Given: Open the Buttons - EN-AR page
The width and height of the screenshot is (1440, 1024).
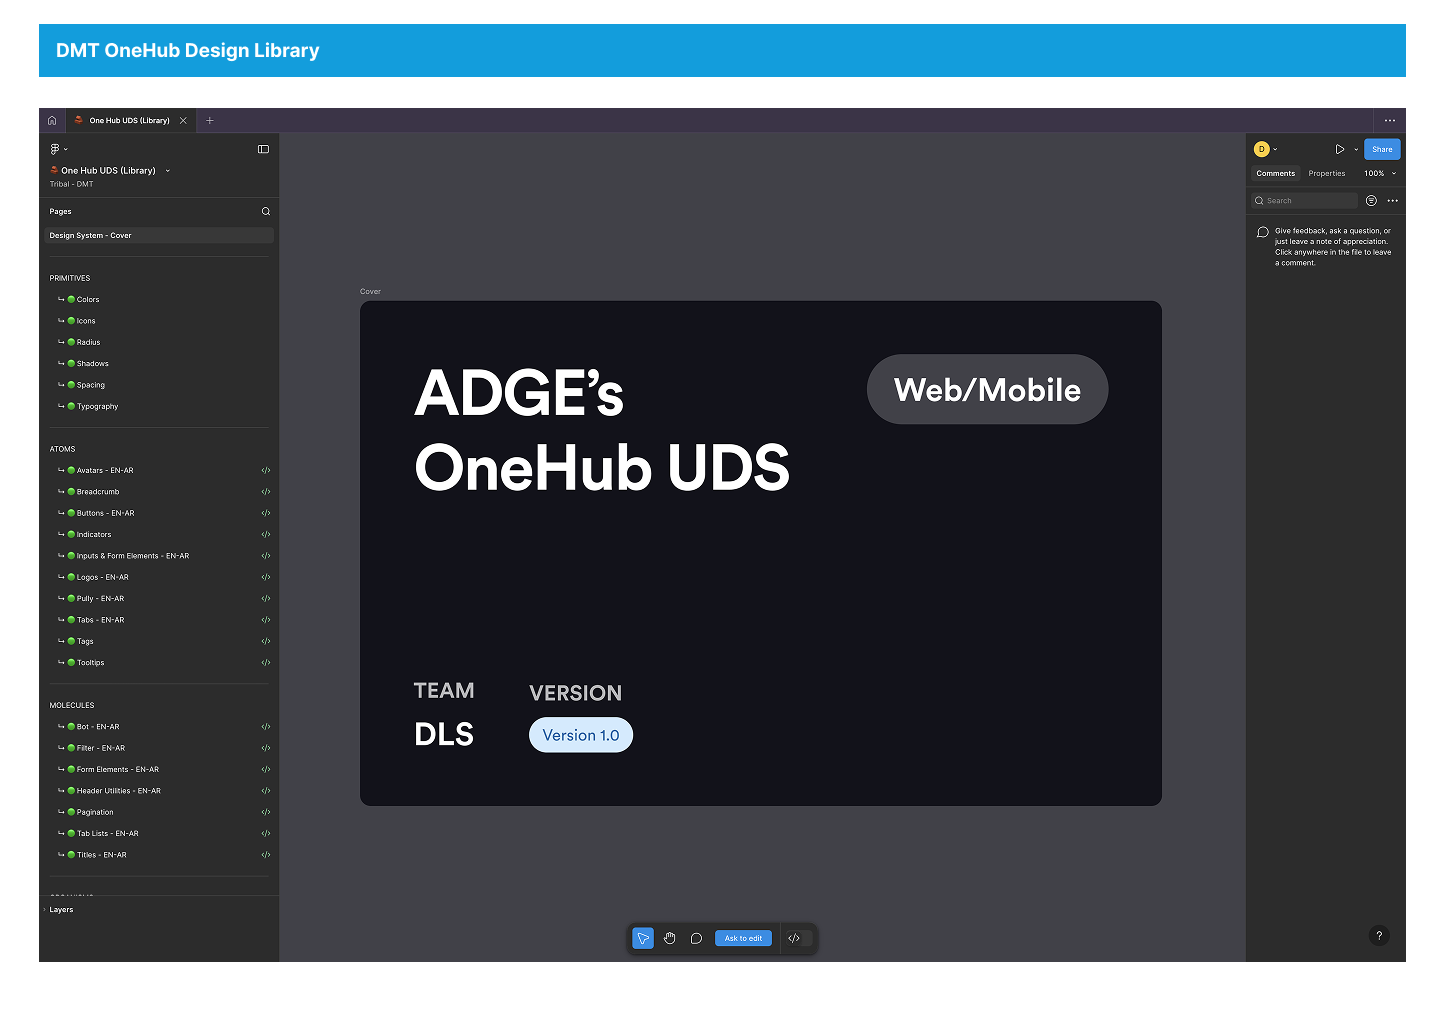Looking at the screenshot, I should 105,513.
